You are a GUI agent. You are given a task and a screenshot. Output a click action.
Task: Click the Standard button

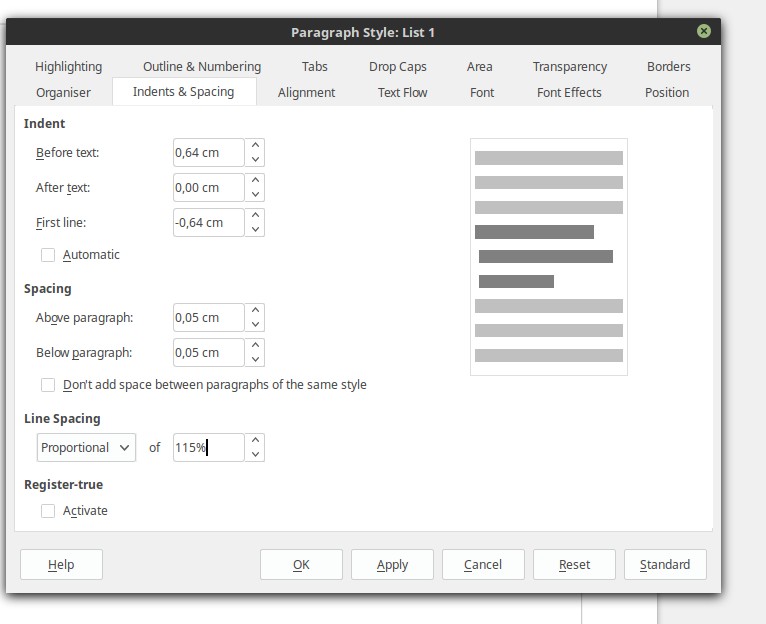[665, 564]
